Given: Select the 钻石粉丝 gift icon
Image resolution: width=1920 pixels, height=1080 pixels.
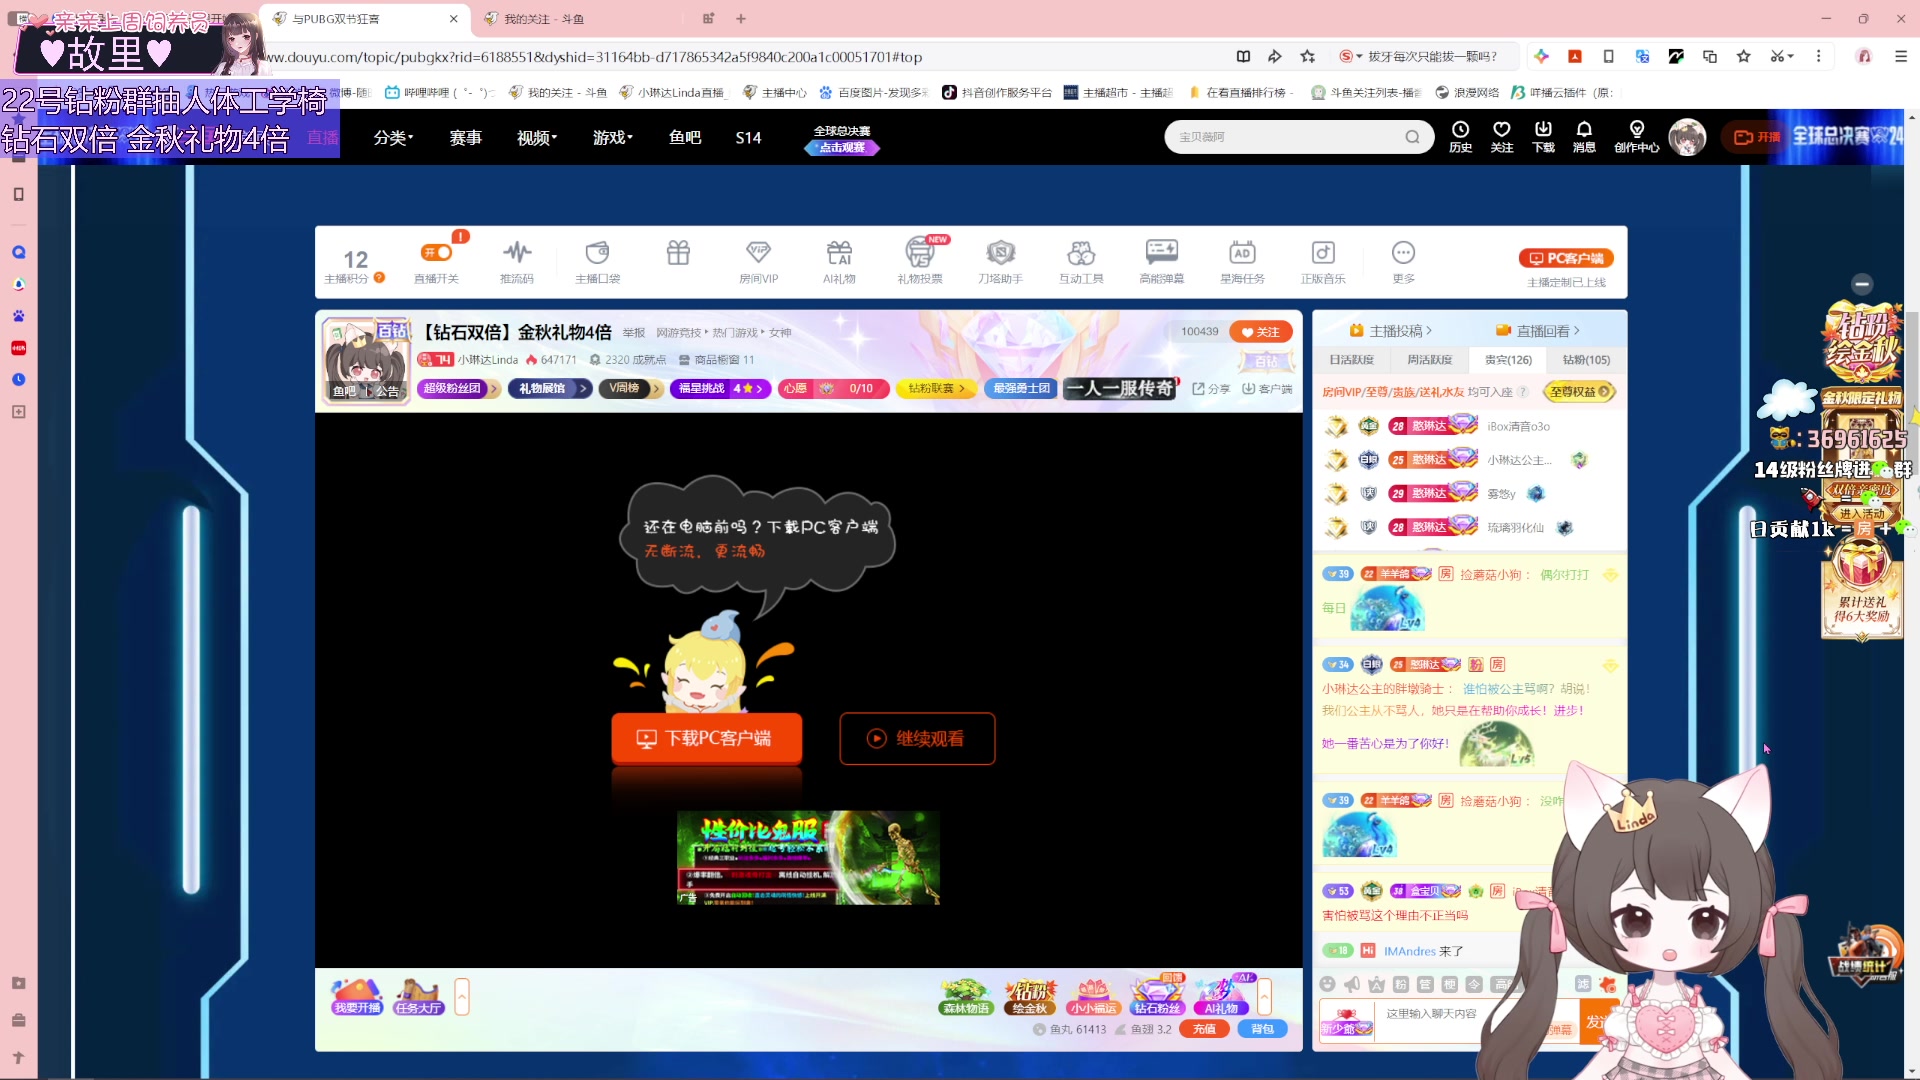Looking at the screenshot, I should coord(1157,997).
